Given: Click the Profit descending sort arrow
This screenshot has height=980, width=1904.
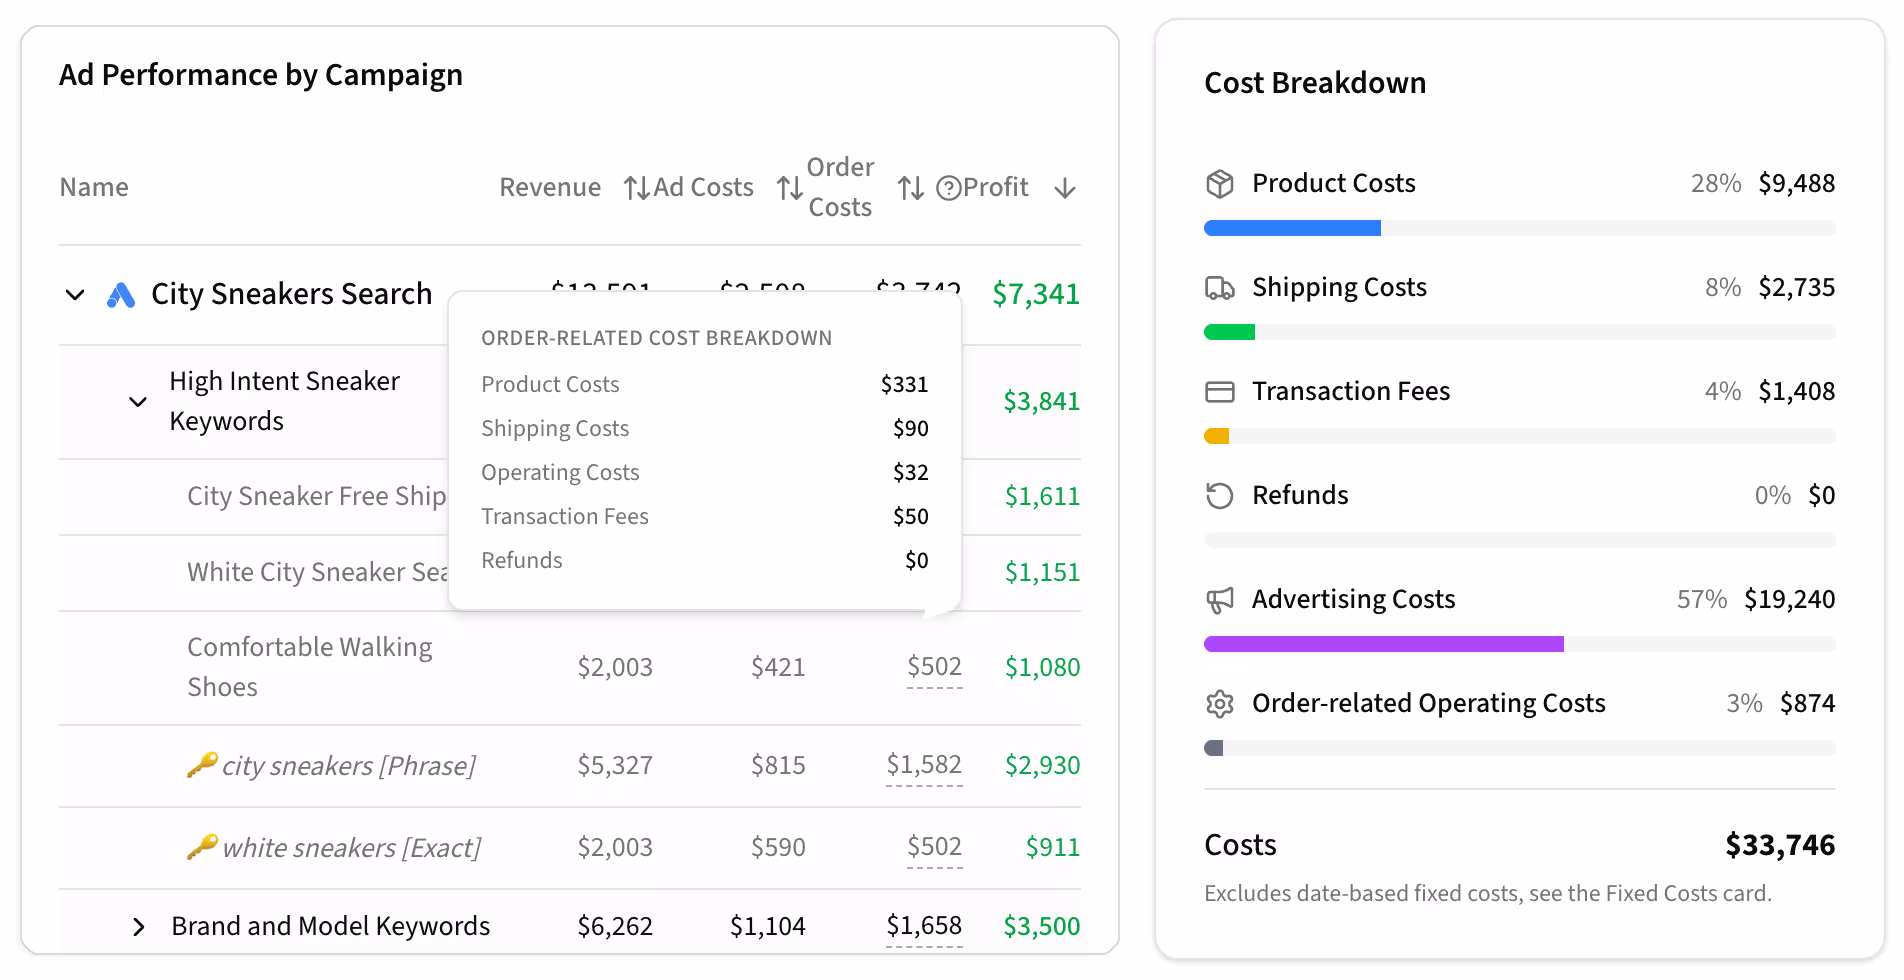Looking at the screenshot, I should click(x=1065, y=188).
